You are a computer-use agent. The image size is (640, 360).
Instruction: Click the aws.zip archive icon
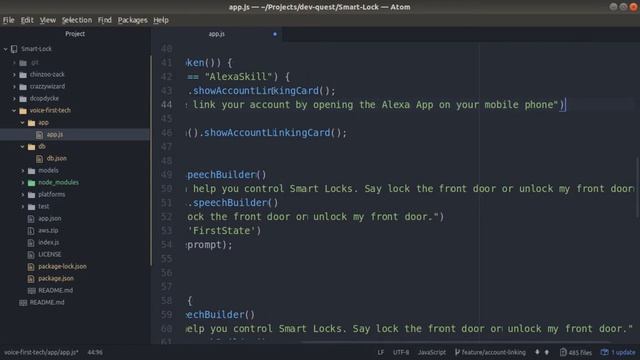[x=31, y=231]
